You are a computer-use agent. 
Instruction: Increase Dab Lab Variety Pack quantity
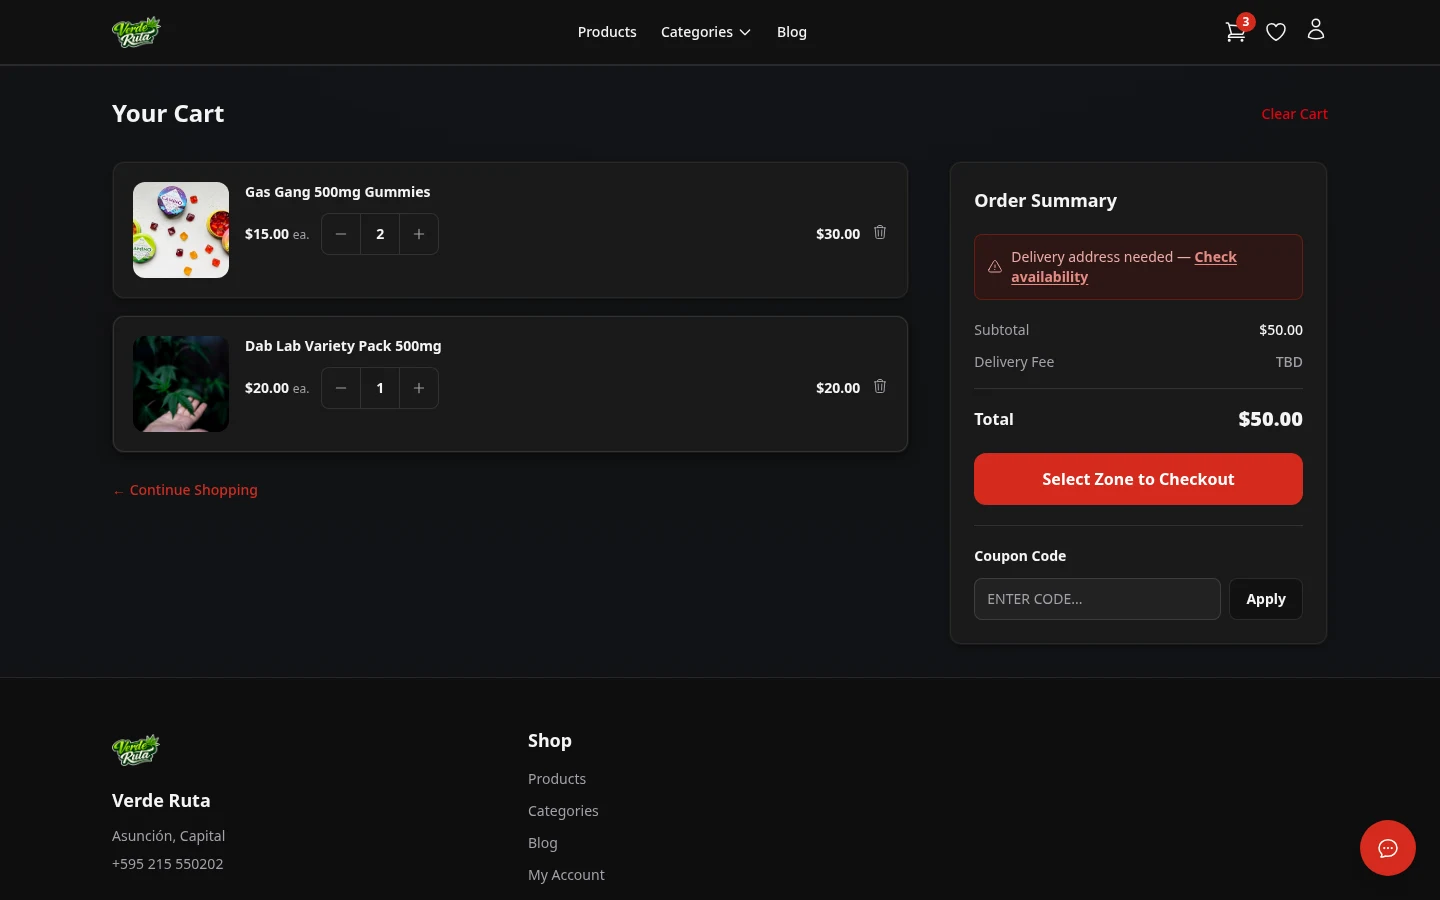(x=419, y=388)
